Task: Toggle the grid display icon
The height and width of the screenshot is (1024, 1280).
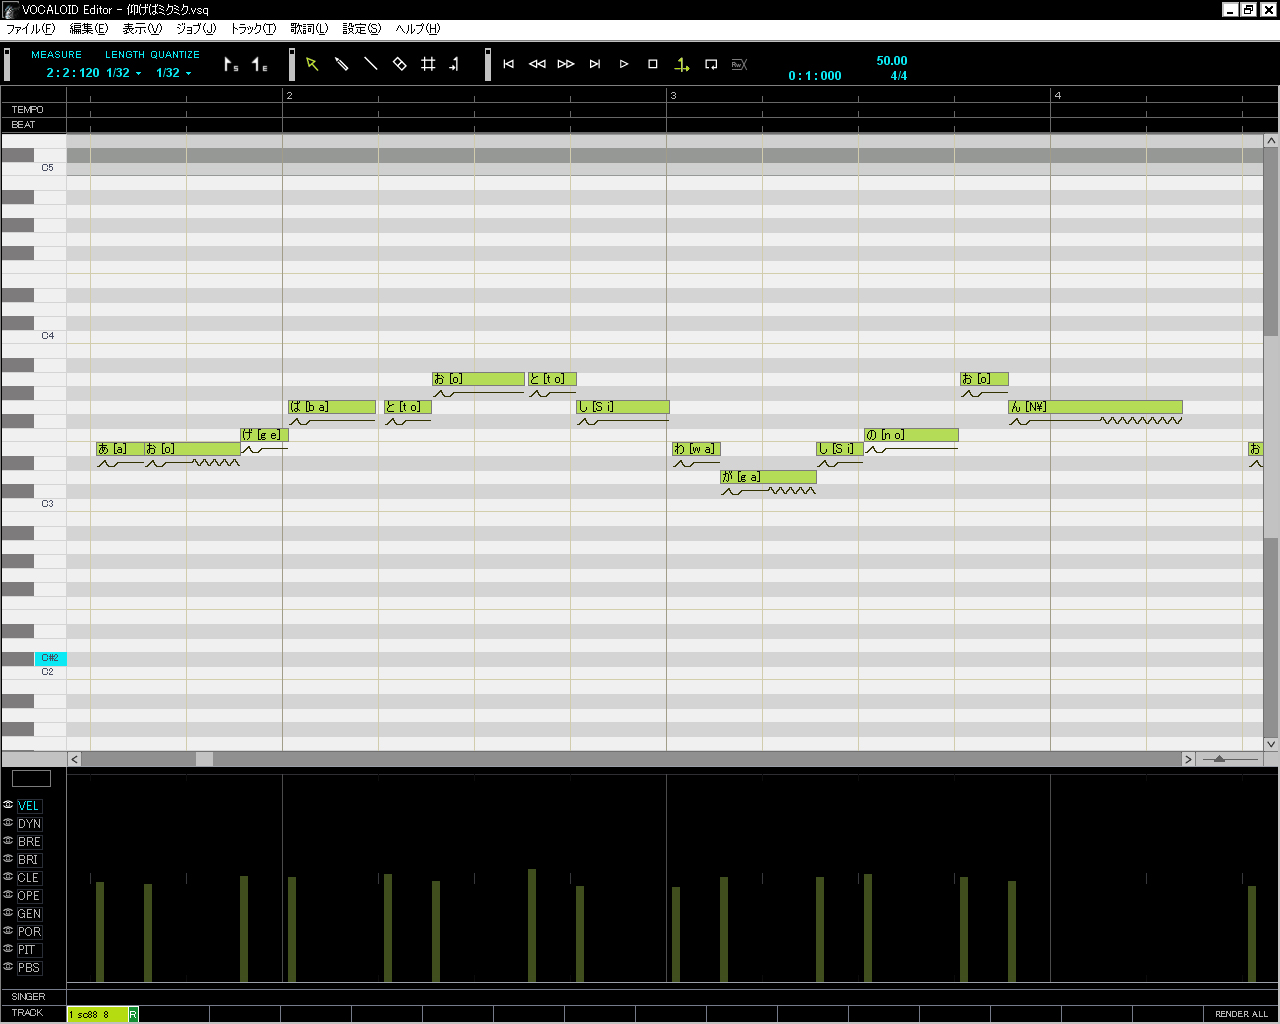Action: (428, 64)
